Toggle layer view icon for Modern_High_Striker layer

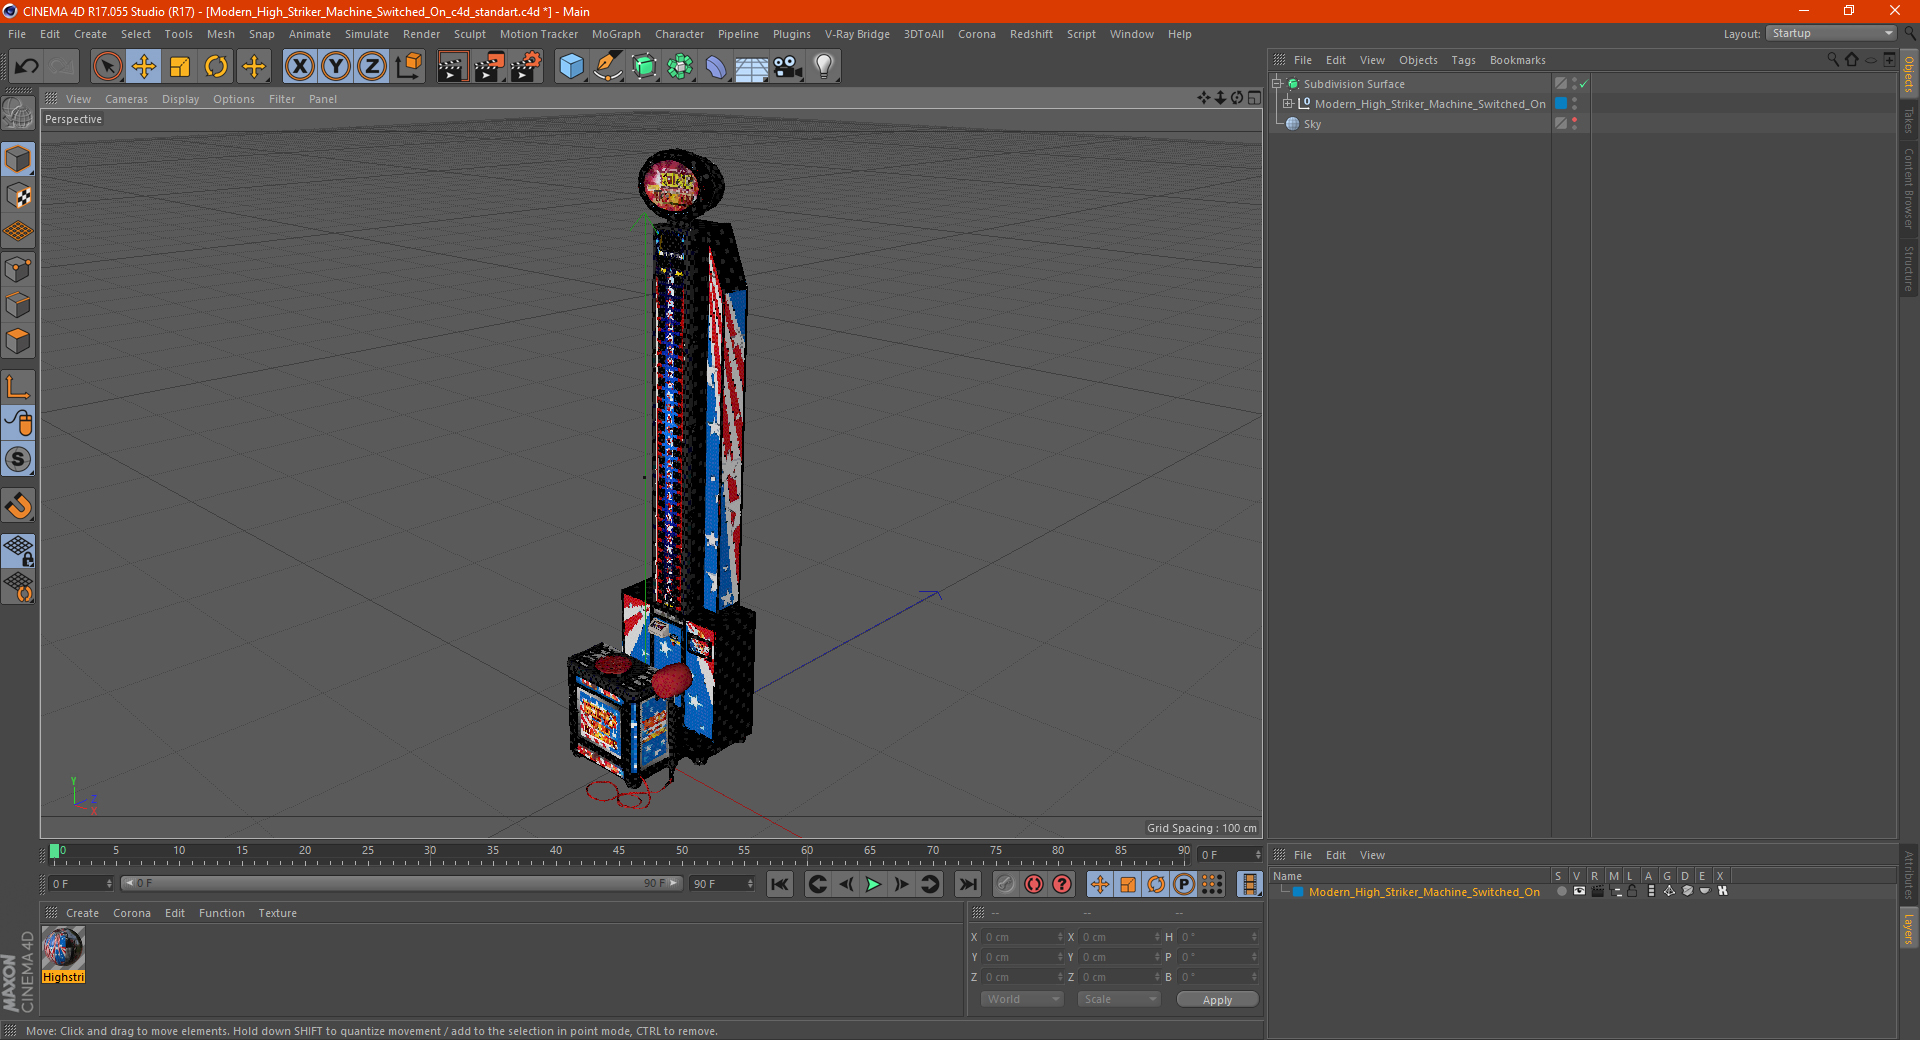tap(1579, 891)
